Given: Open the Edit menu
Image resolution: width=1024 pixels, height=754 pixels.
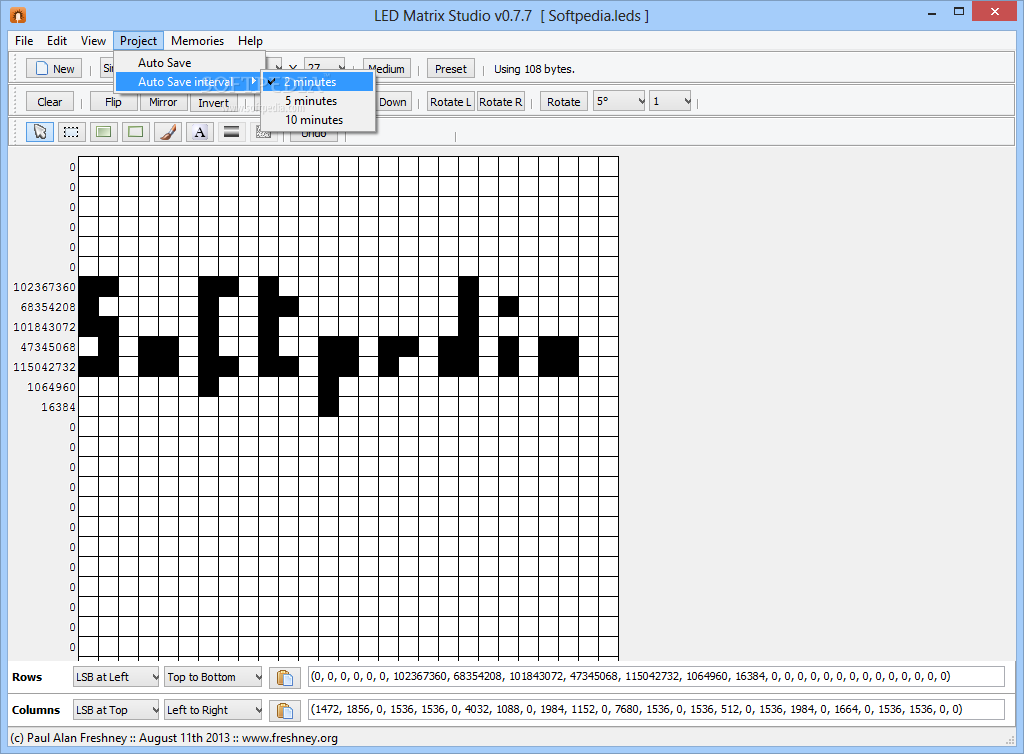Looking at the screenshot, I should pyautogui.click(x=57, y=40).
